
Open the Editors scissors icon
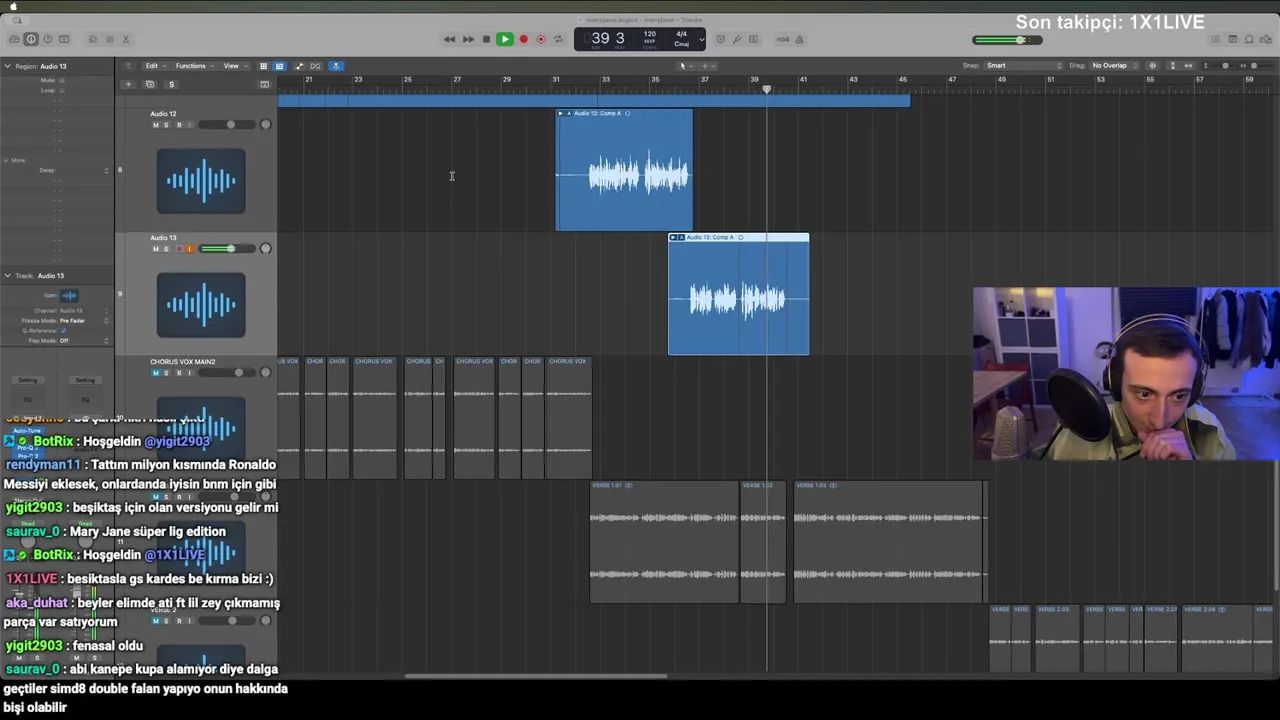click(126, 39)
